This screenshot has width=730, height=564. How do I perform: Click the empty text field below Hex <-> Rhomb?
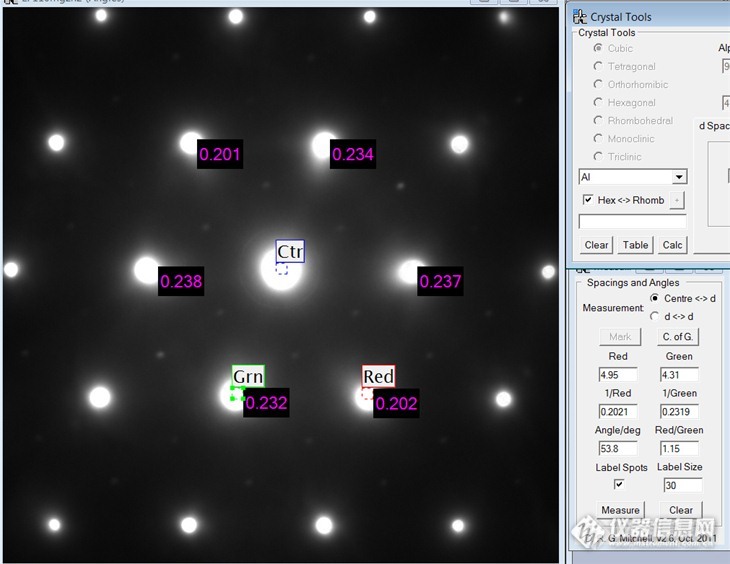coord(632,221)
